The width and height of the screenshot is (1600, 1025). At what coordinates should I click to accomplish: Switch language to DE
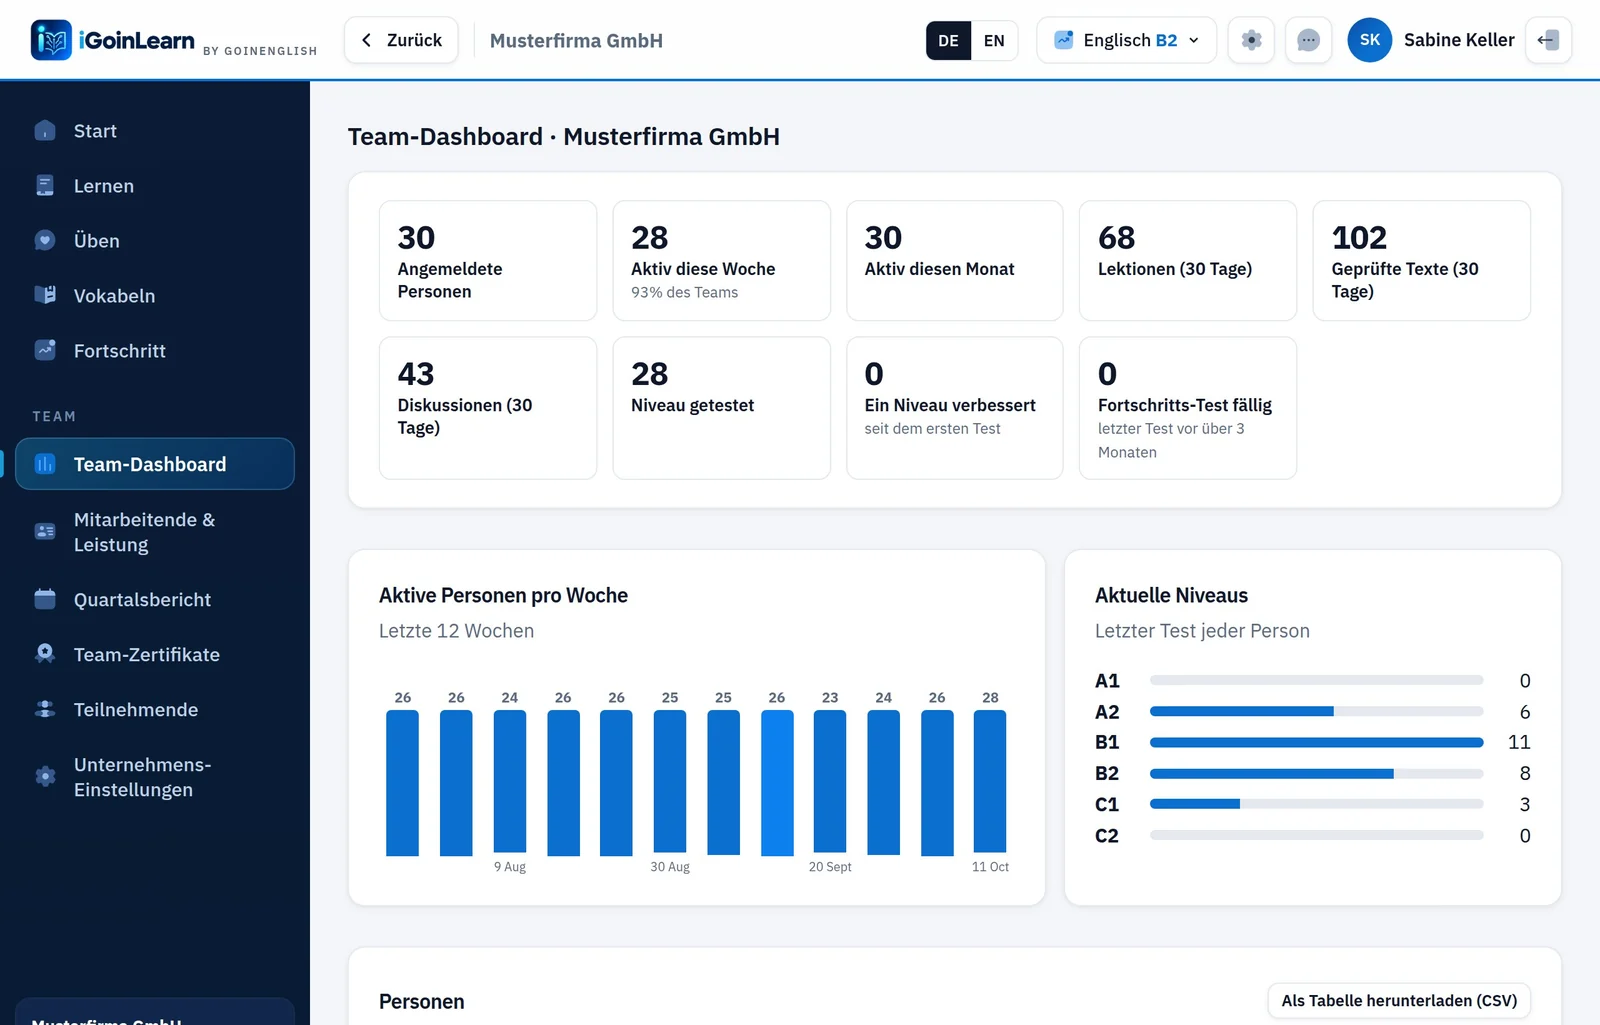[x=948, y=40]
